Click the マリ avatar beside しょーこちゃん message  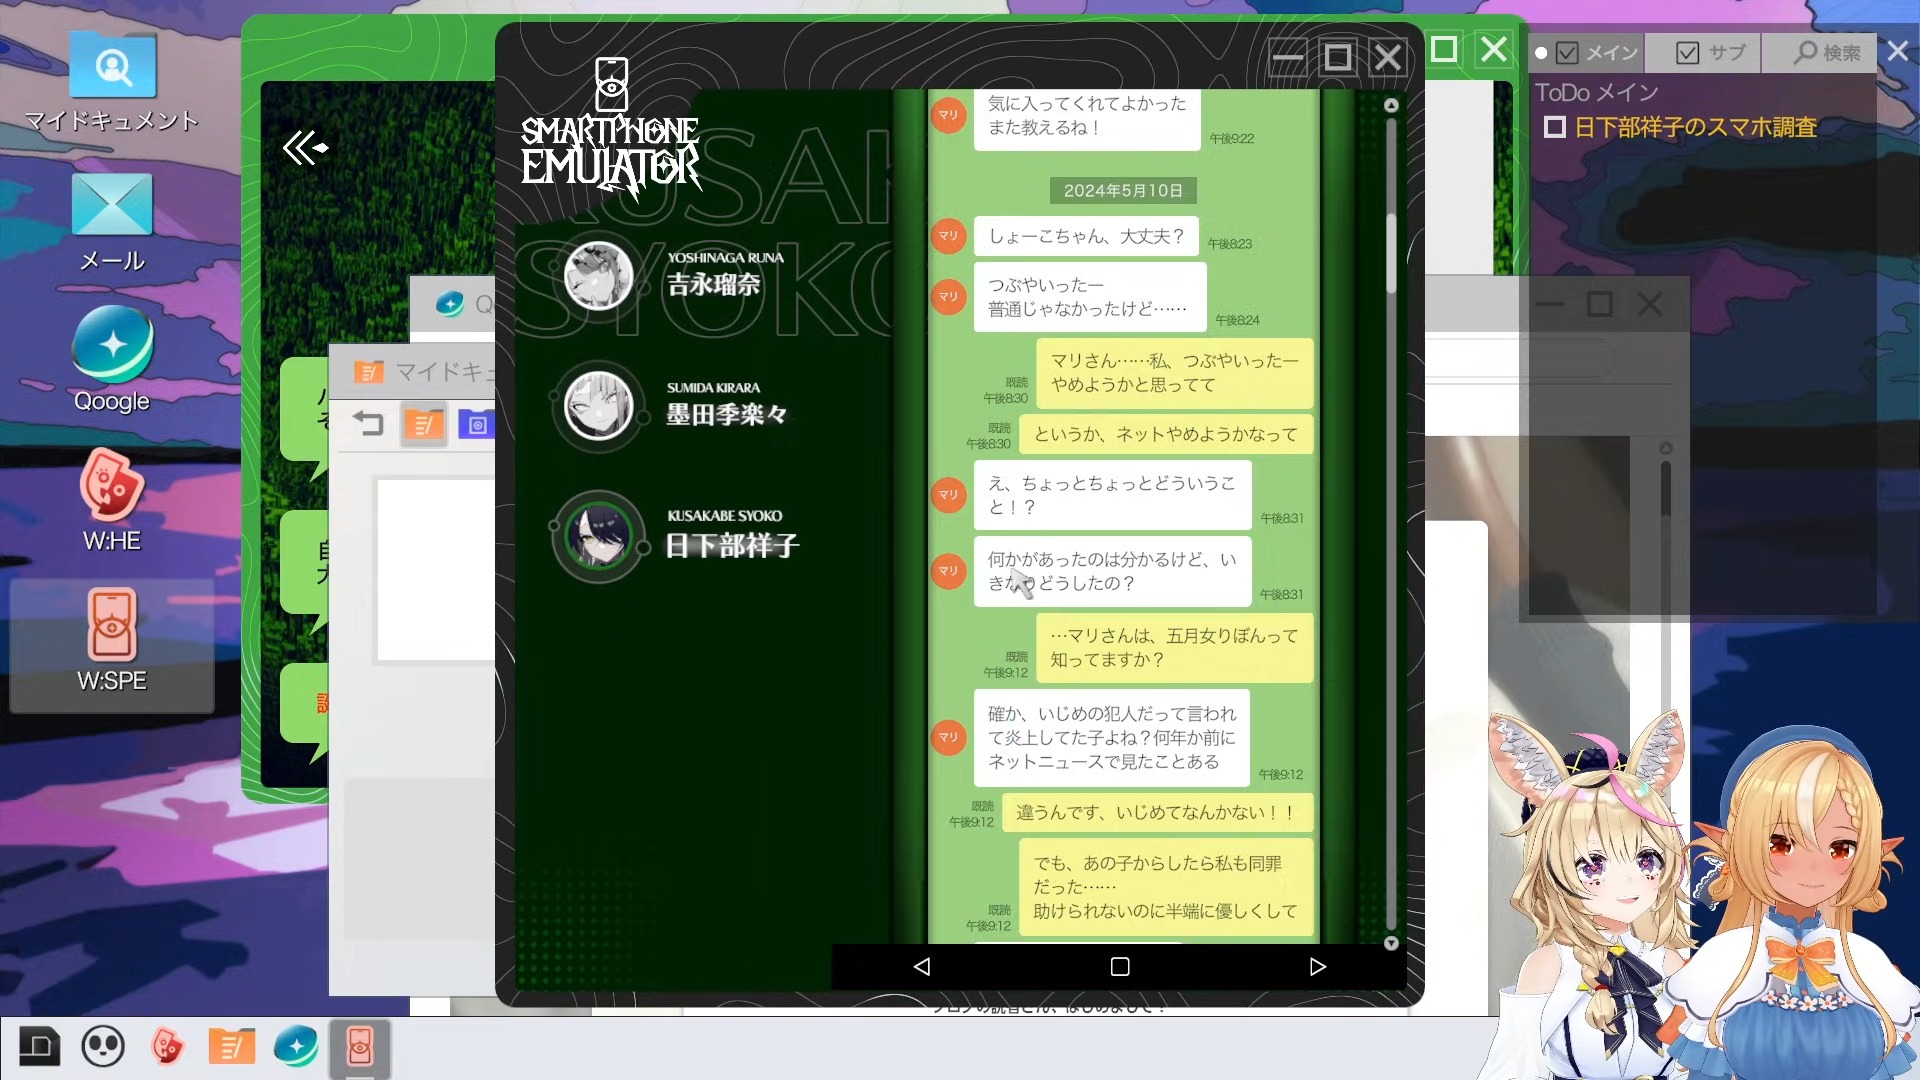point(948,236)
